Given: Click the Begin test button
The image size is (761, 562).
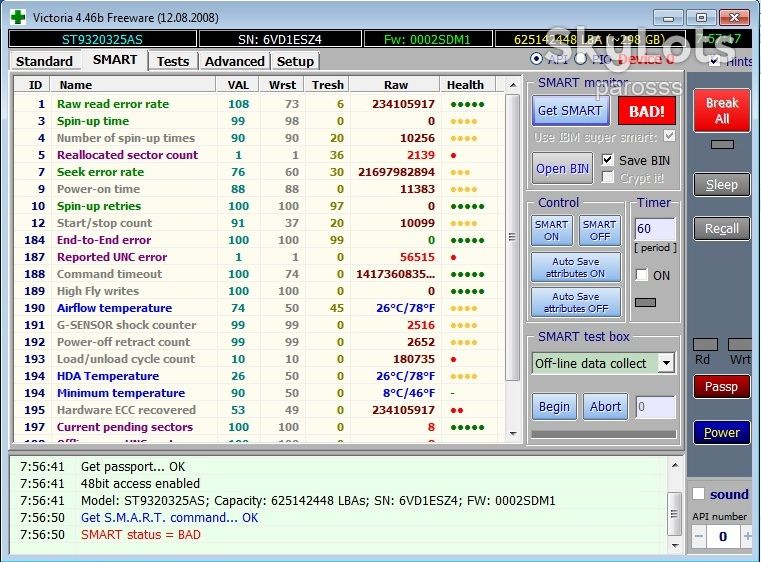Looking at the screenshot, I should [554, 406].
